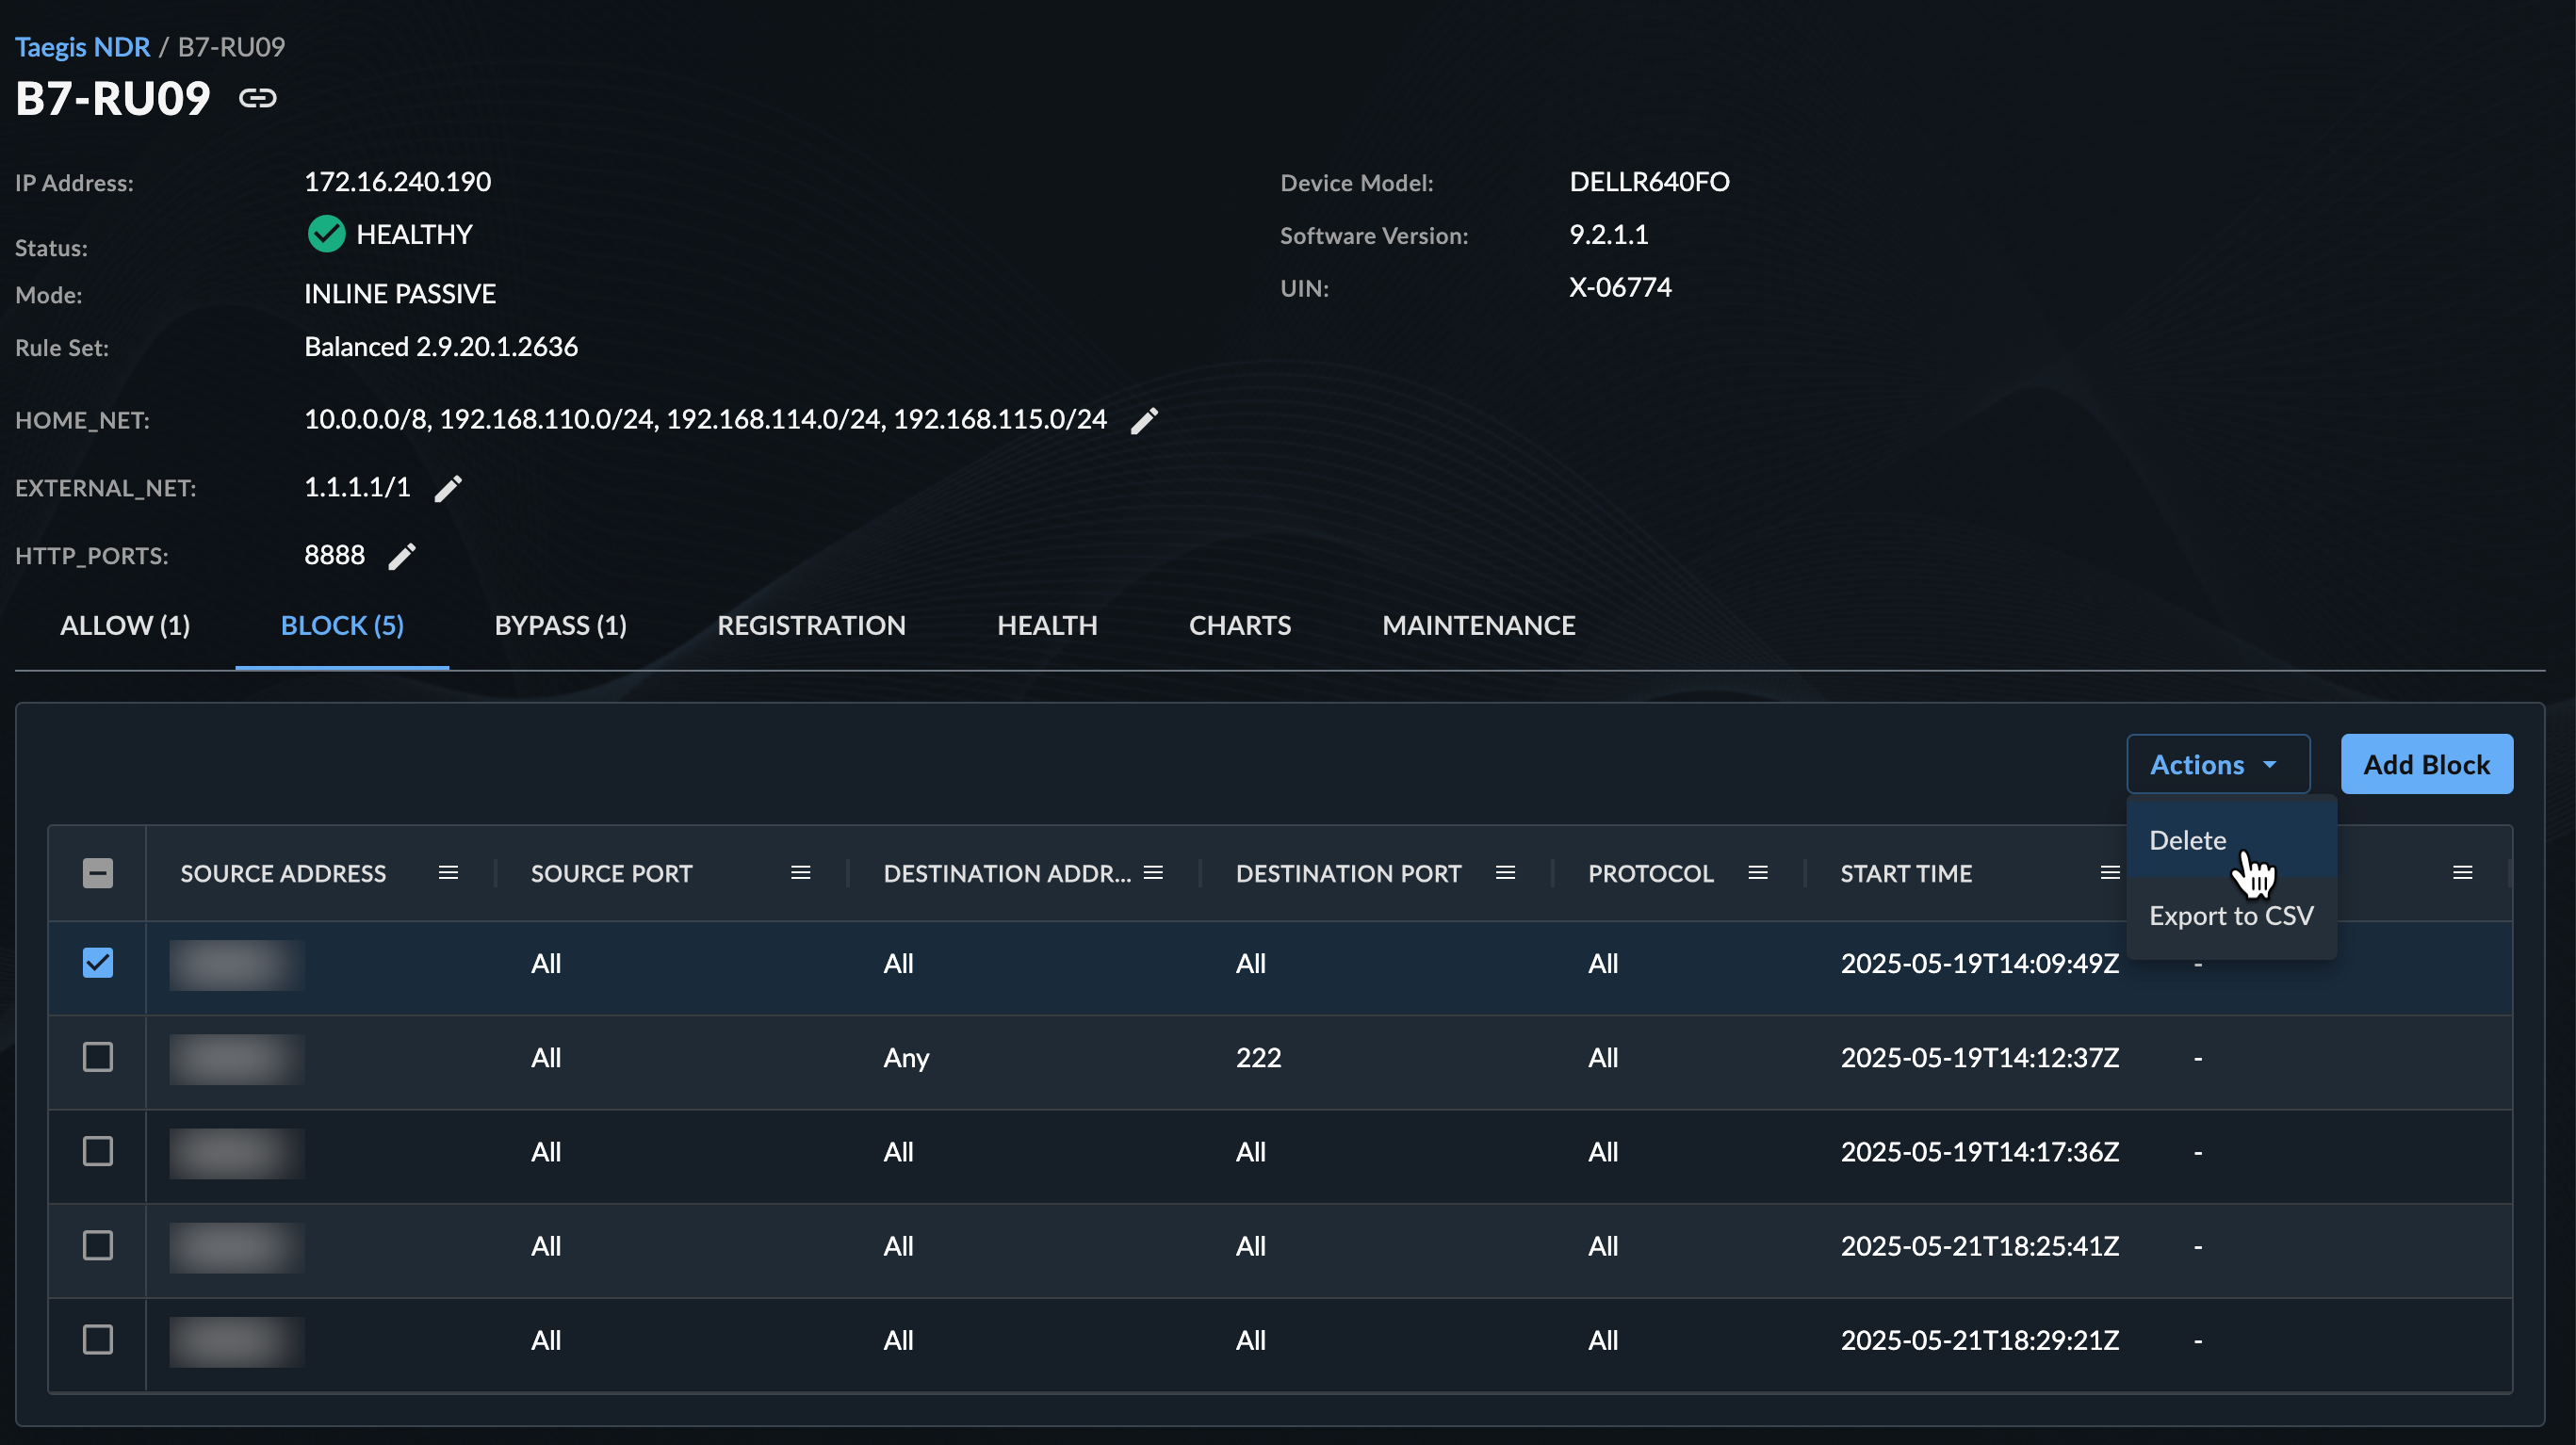Image resolution: width=2576 pixels, height=1445 pixels.
Task: View the CHARTS tab
Action: [x=1240, y=625]
